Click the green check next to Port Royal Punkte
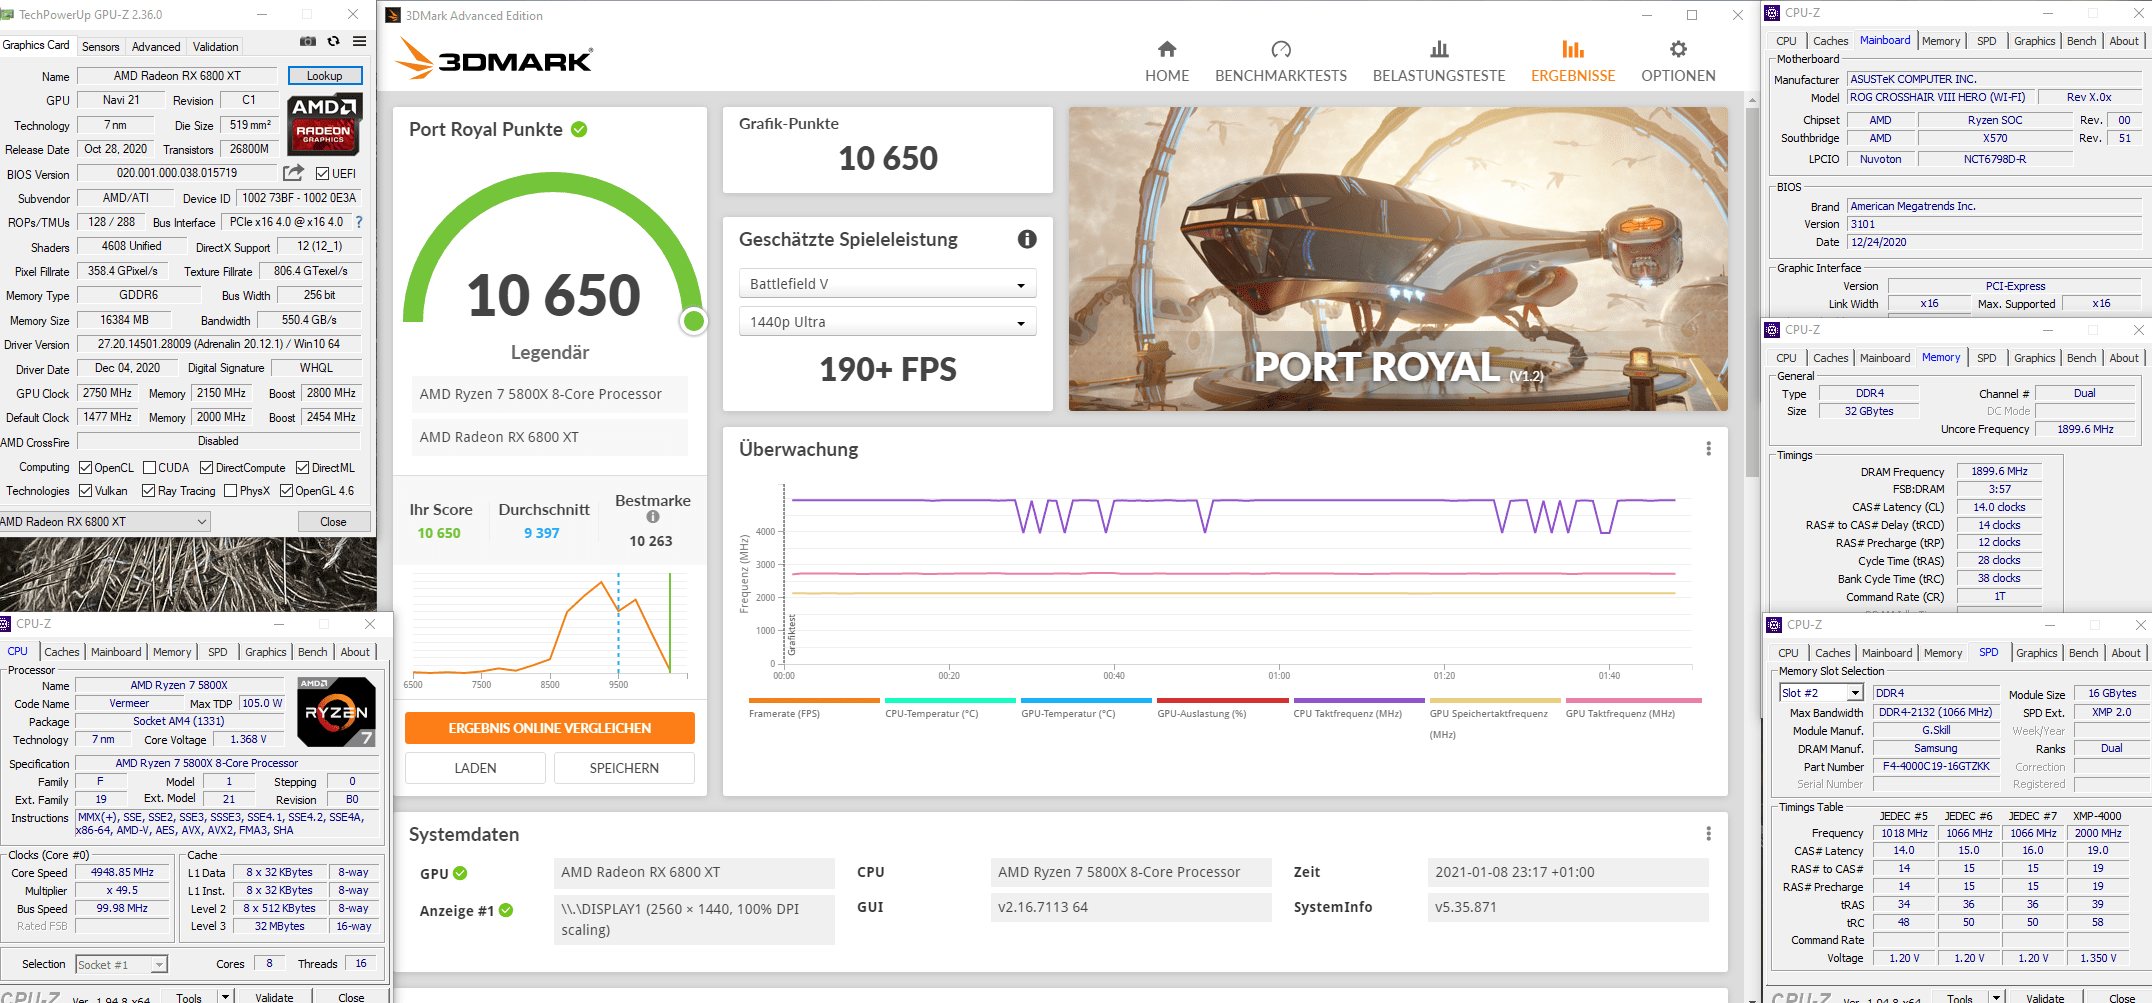 pyautogui.click(x=579, y=129)
